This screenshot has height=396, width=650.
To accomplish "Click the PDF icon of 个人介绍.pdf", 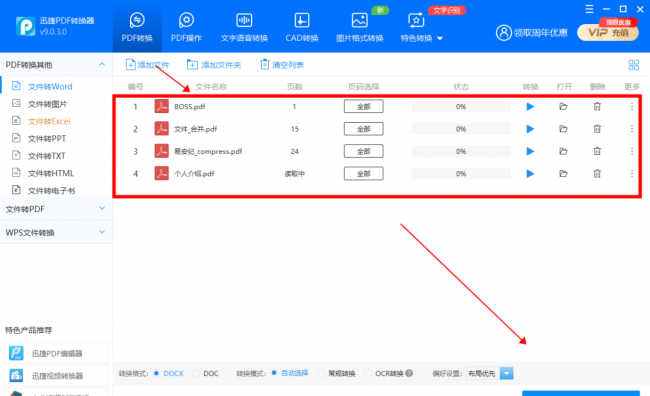I will point(162,173).
